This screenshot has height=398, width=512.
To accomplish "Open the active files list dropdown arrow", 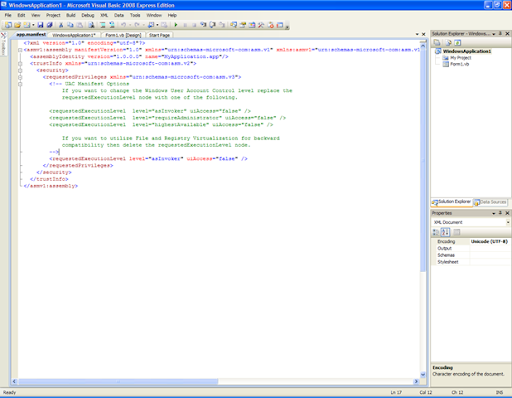I will (x=417, y=34).
